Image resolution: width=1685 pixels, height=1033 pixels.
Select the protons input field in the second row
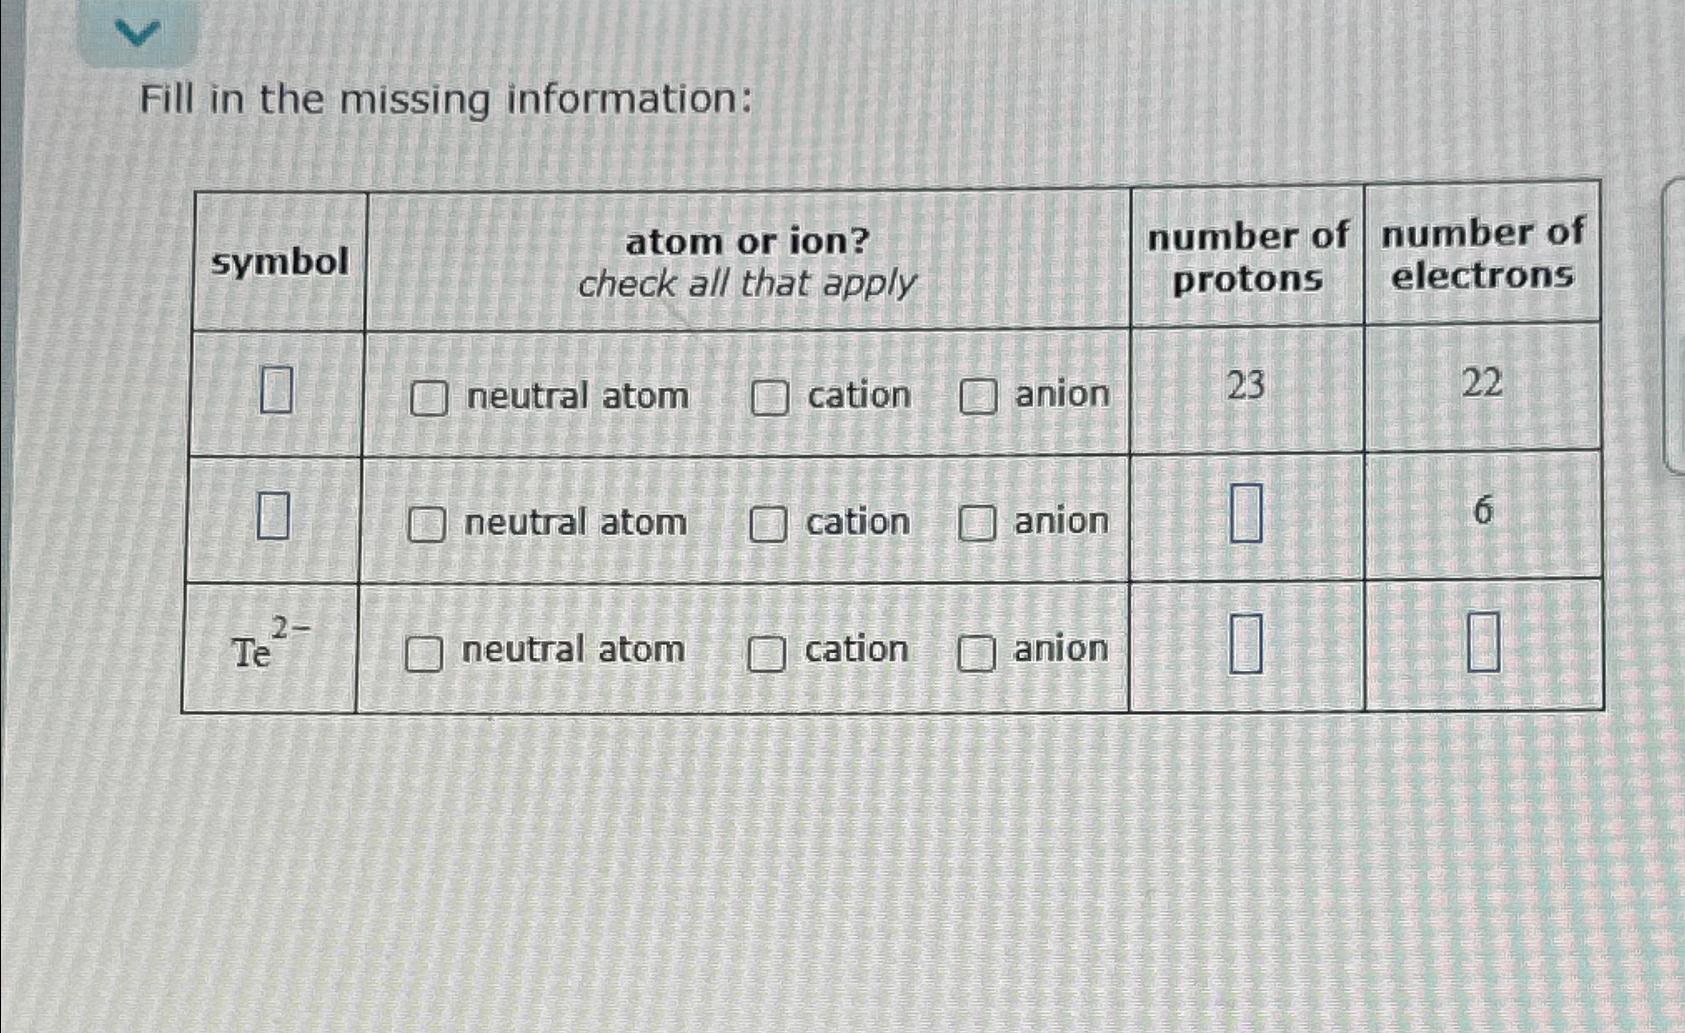coord(1246,513)
